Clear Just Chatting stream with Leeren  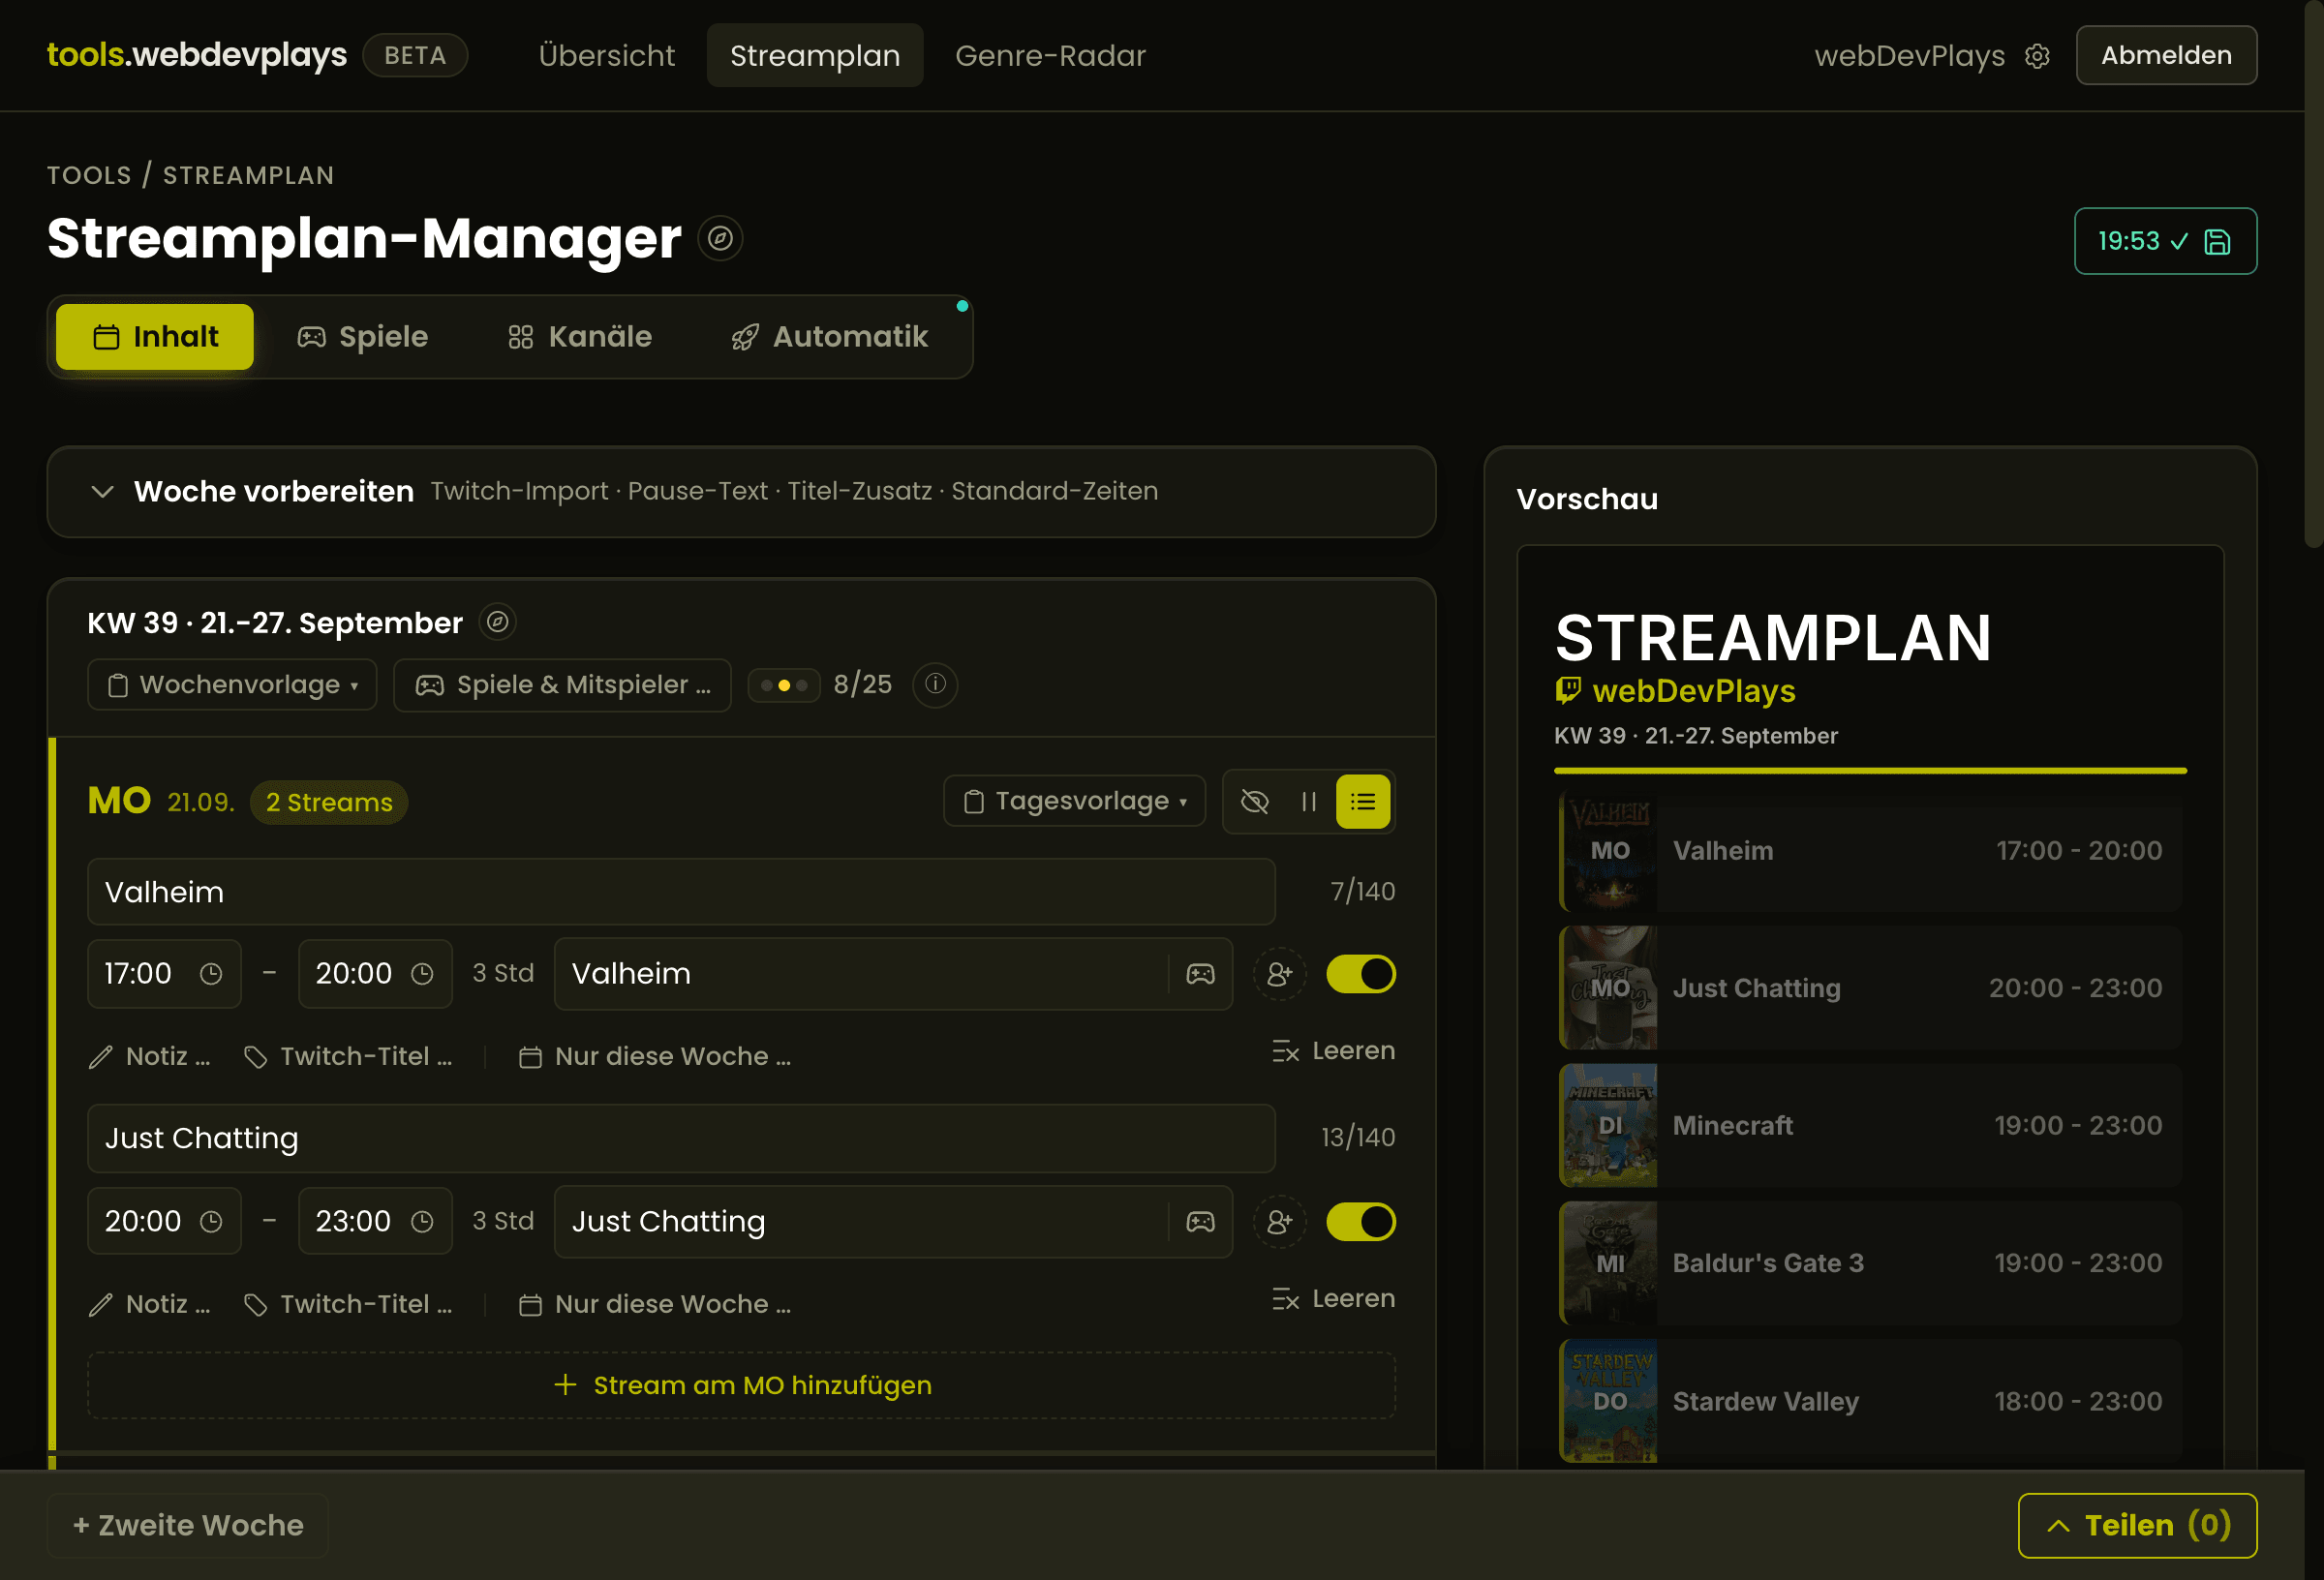click(1333, 1299)
